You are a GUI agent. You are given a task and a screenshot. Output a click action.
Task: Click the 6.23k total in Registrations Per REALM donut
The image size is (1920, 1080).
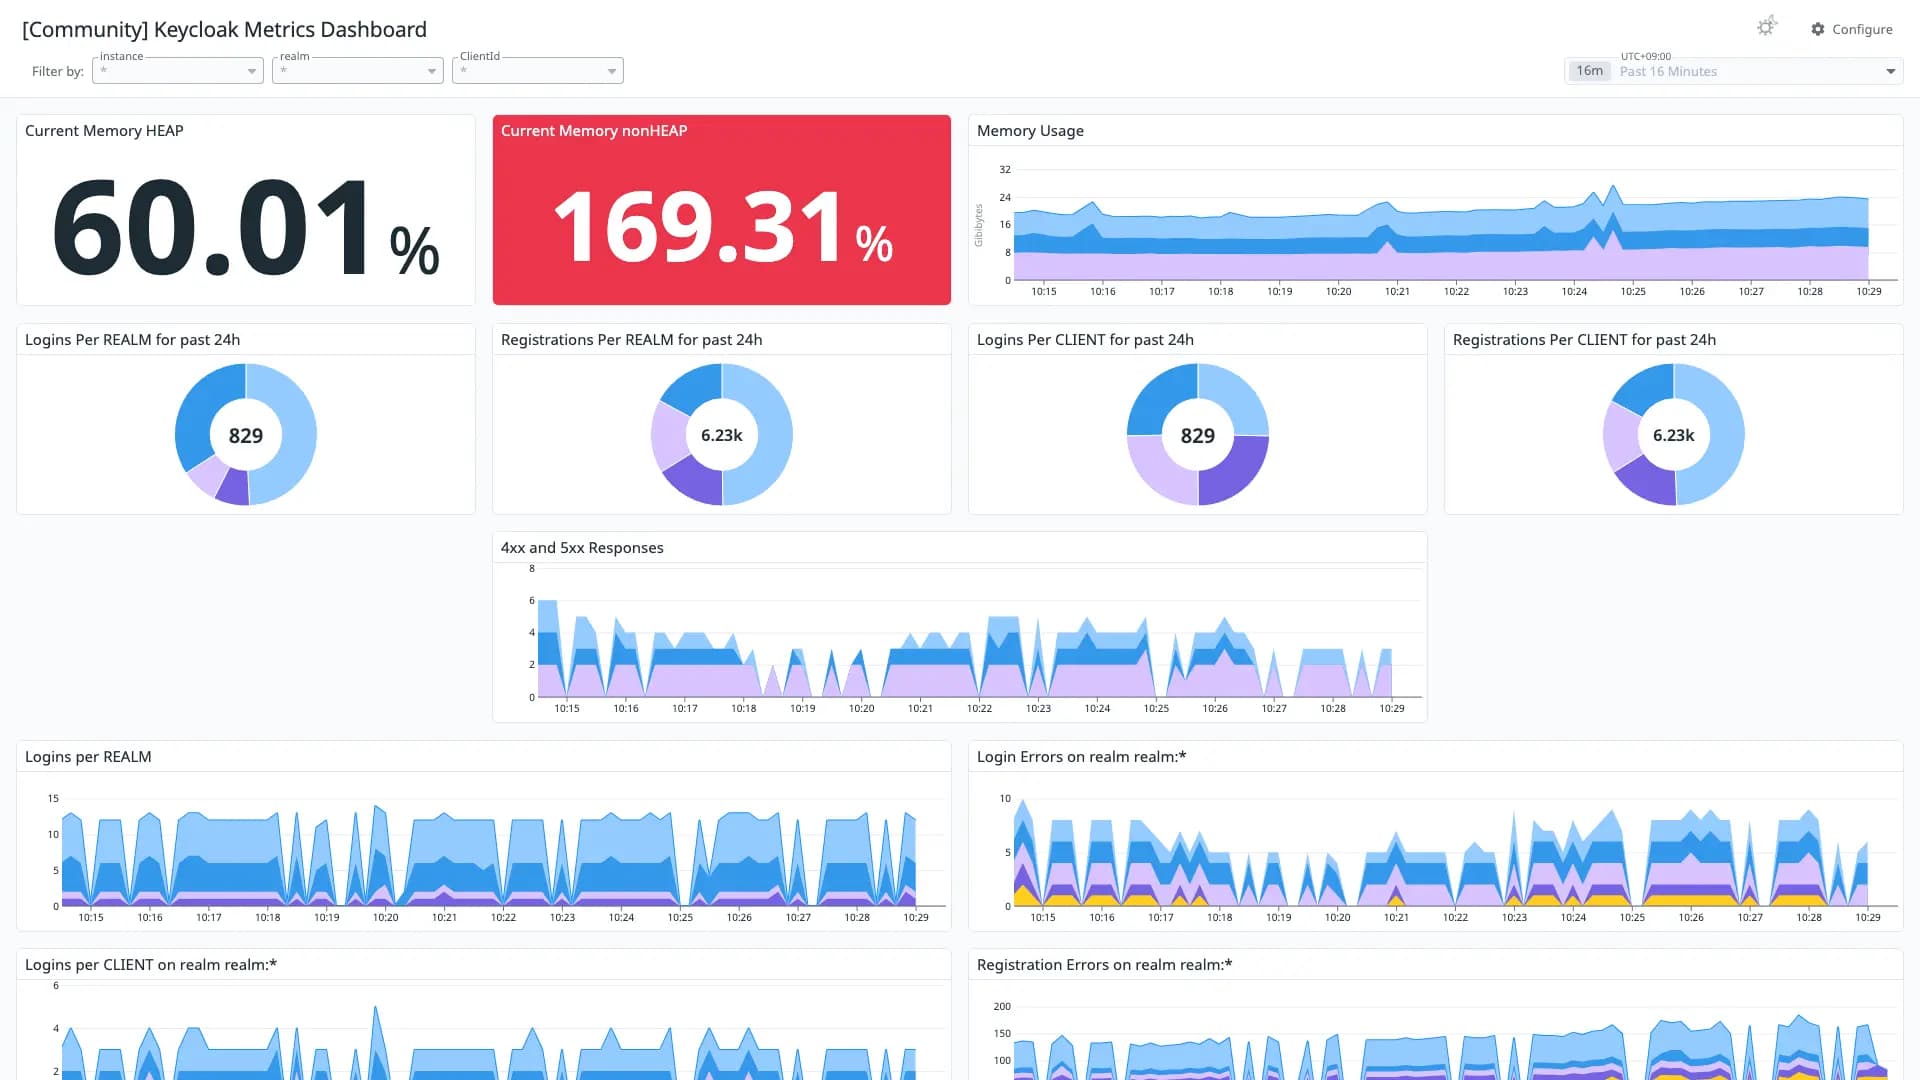(x=722, y=435)
